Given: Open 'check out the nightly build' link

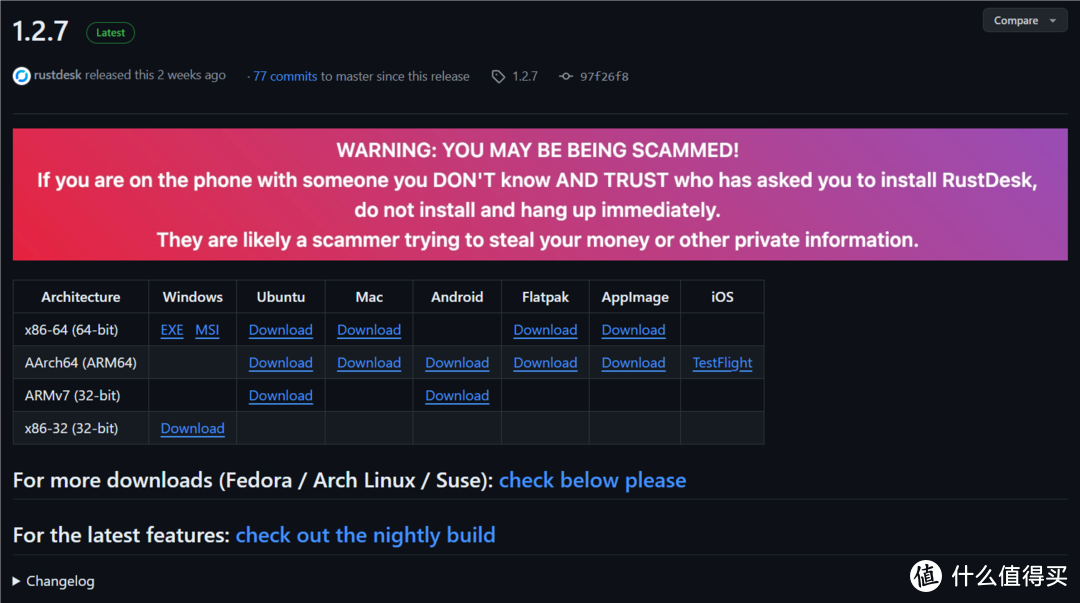Looking at the screenshot, I should tap(365, 535).
